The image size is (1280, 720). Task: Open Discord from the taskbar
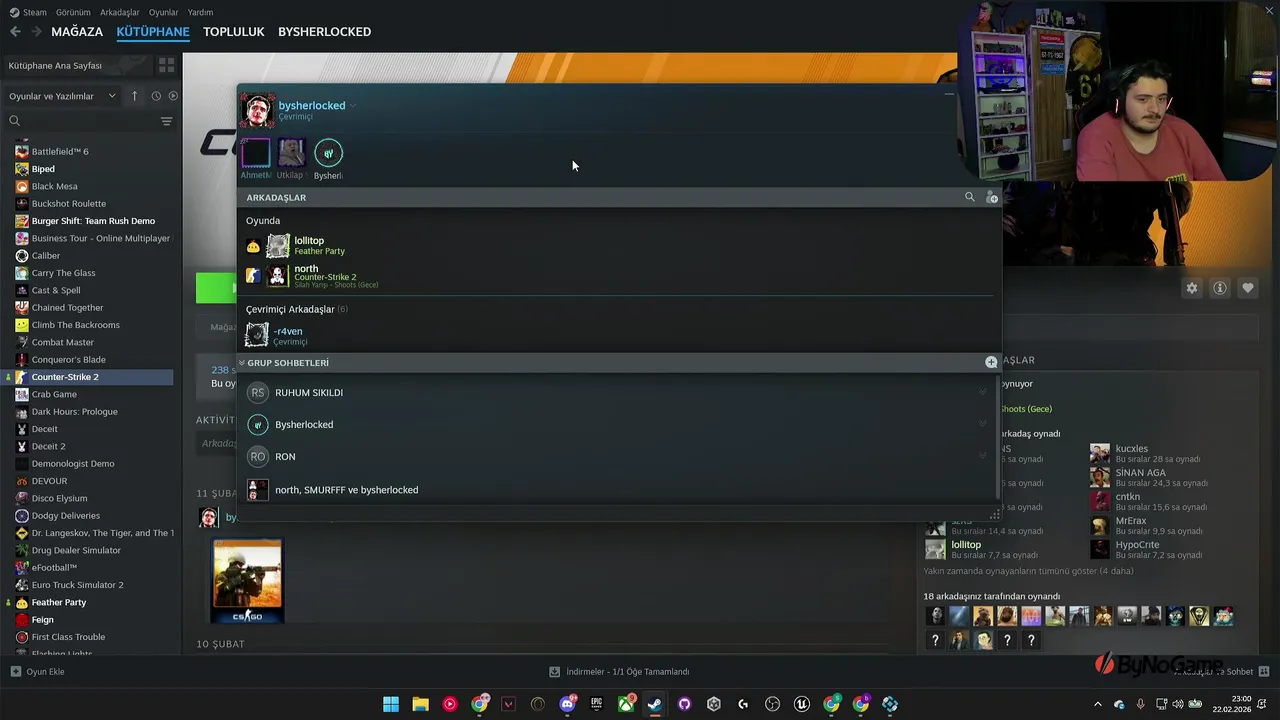(x=567, y=704)
